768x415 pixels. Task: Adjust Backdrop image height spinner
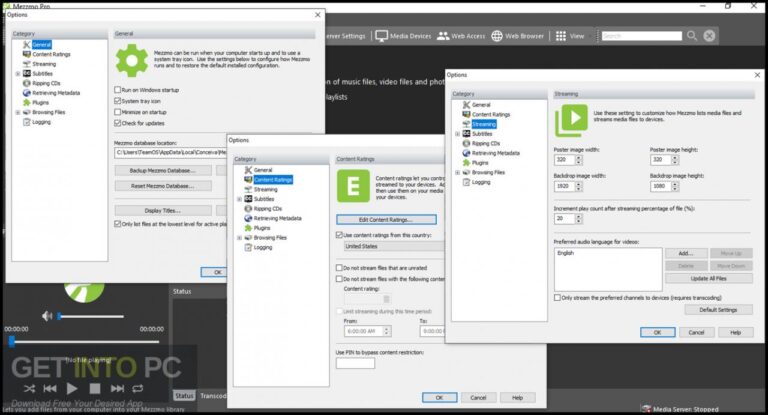[x=675, y=186]
